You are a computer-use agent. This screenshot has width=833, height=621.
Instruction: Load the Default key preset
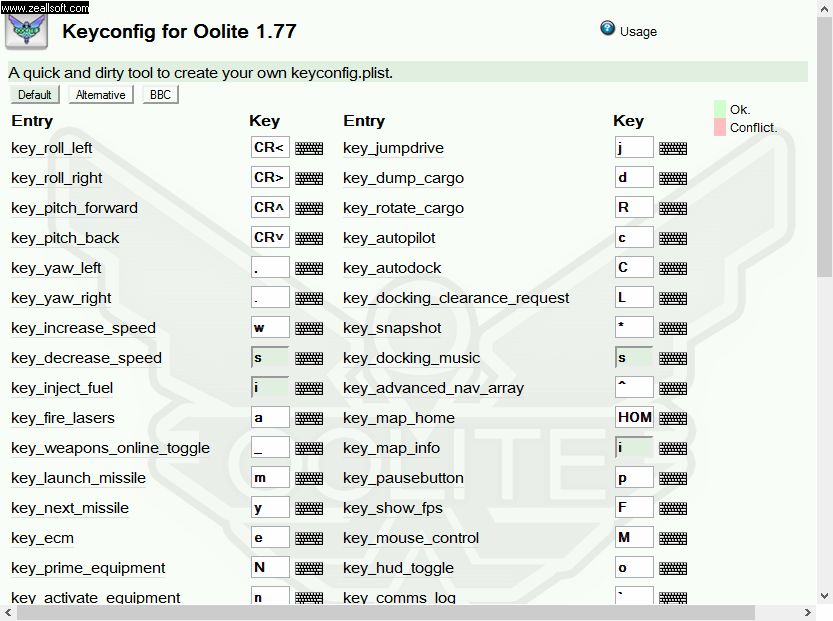pos(35,95)
